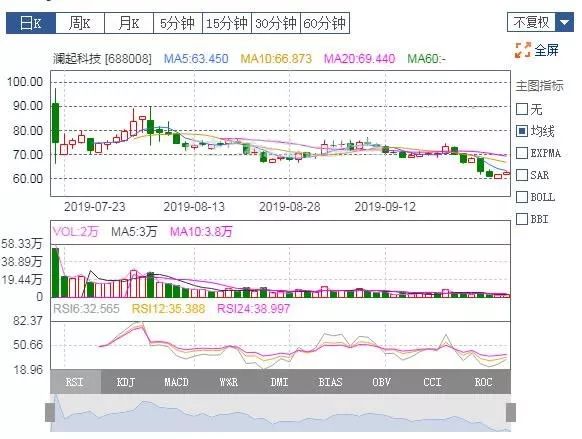Select the 不复权 combo box field
The image size is (582, 439).
click(531, 22)
